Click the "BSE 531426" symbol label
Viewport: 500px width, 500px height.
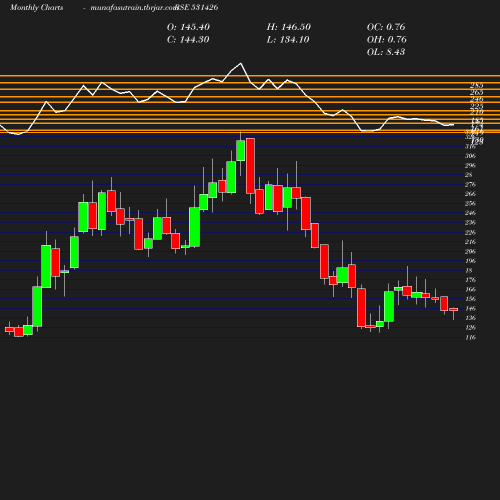click(x=197, y=7)
